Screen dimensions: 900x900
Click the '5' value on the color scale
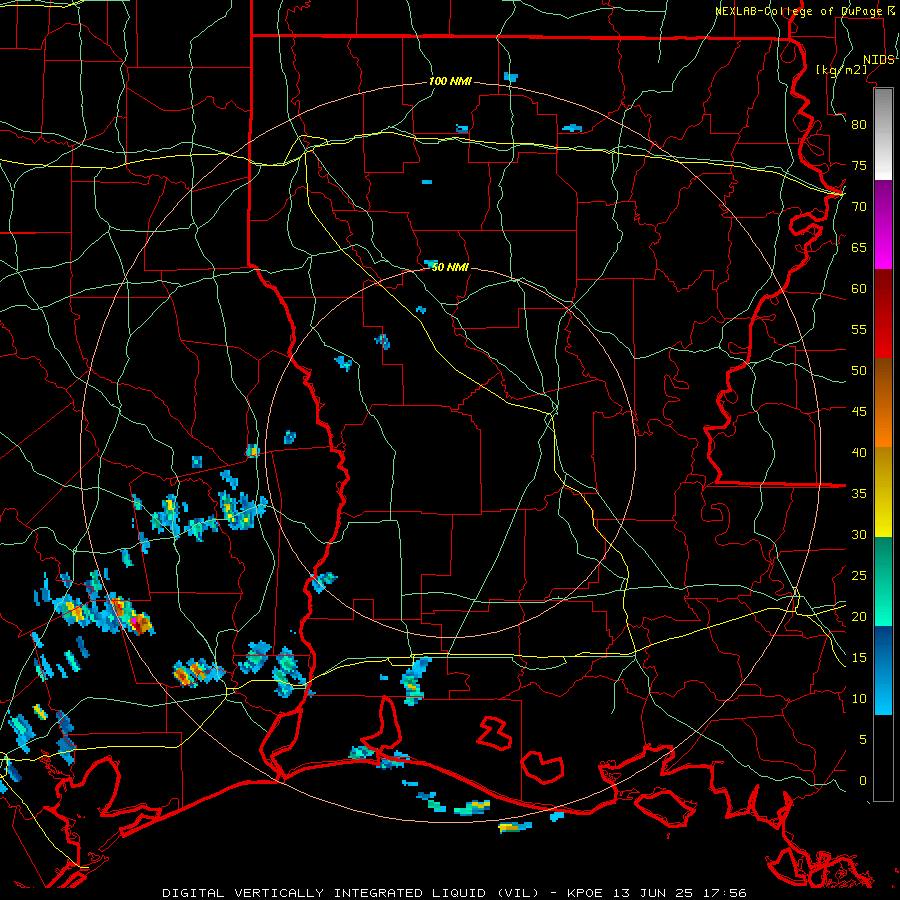point(863,740)
